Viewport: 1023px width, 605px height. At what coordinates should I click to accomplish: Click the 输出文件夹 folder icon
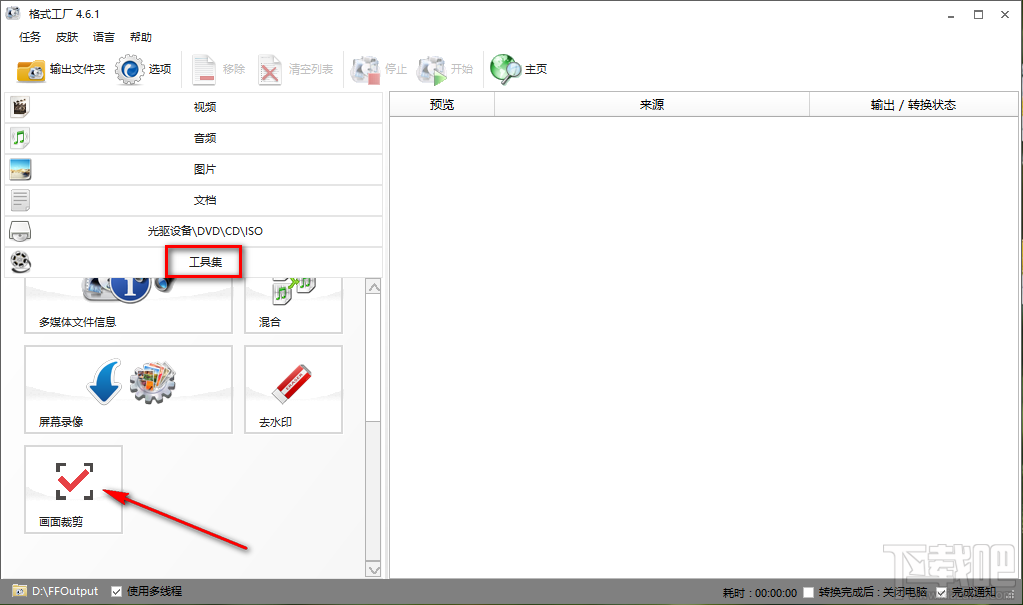(31, 70)
